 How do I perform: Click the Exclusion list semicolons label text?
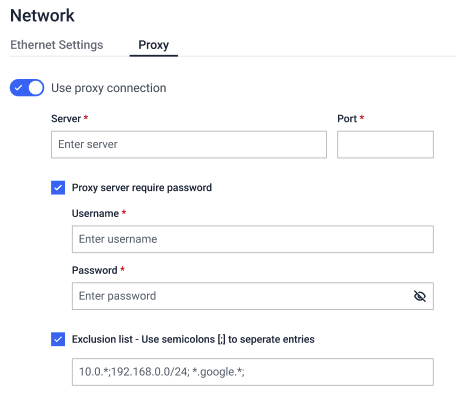pos(193,339)
